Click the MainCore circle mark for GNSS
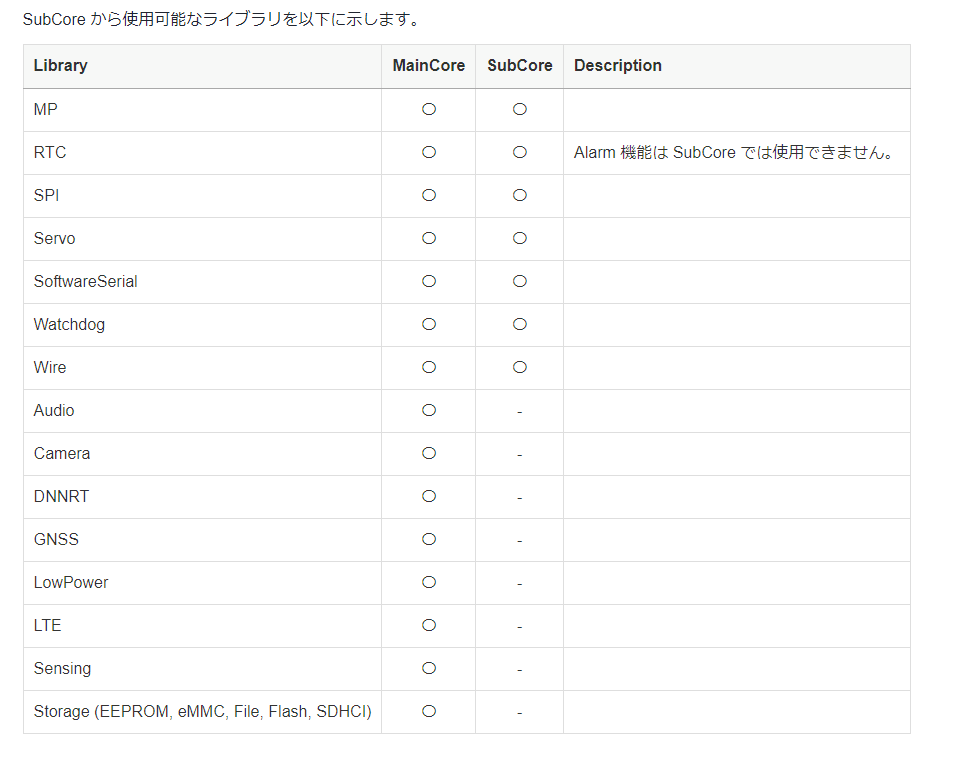The width and height of the screenshot is (957, 767). pos(429,539)
